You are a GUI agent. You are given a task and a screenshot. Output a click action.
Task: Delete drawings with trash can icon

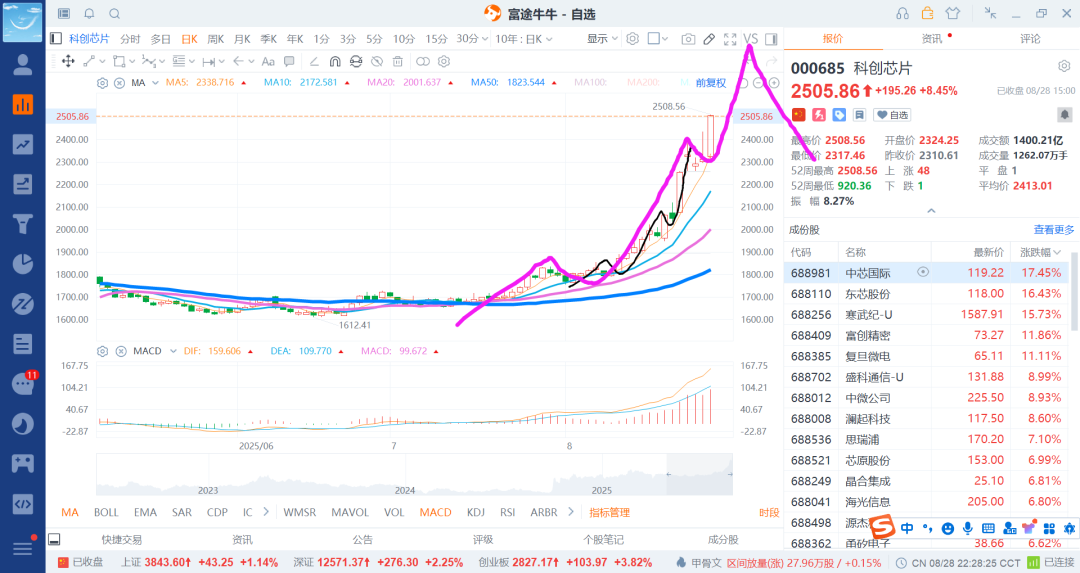tap(397, 61)
